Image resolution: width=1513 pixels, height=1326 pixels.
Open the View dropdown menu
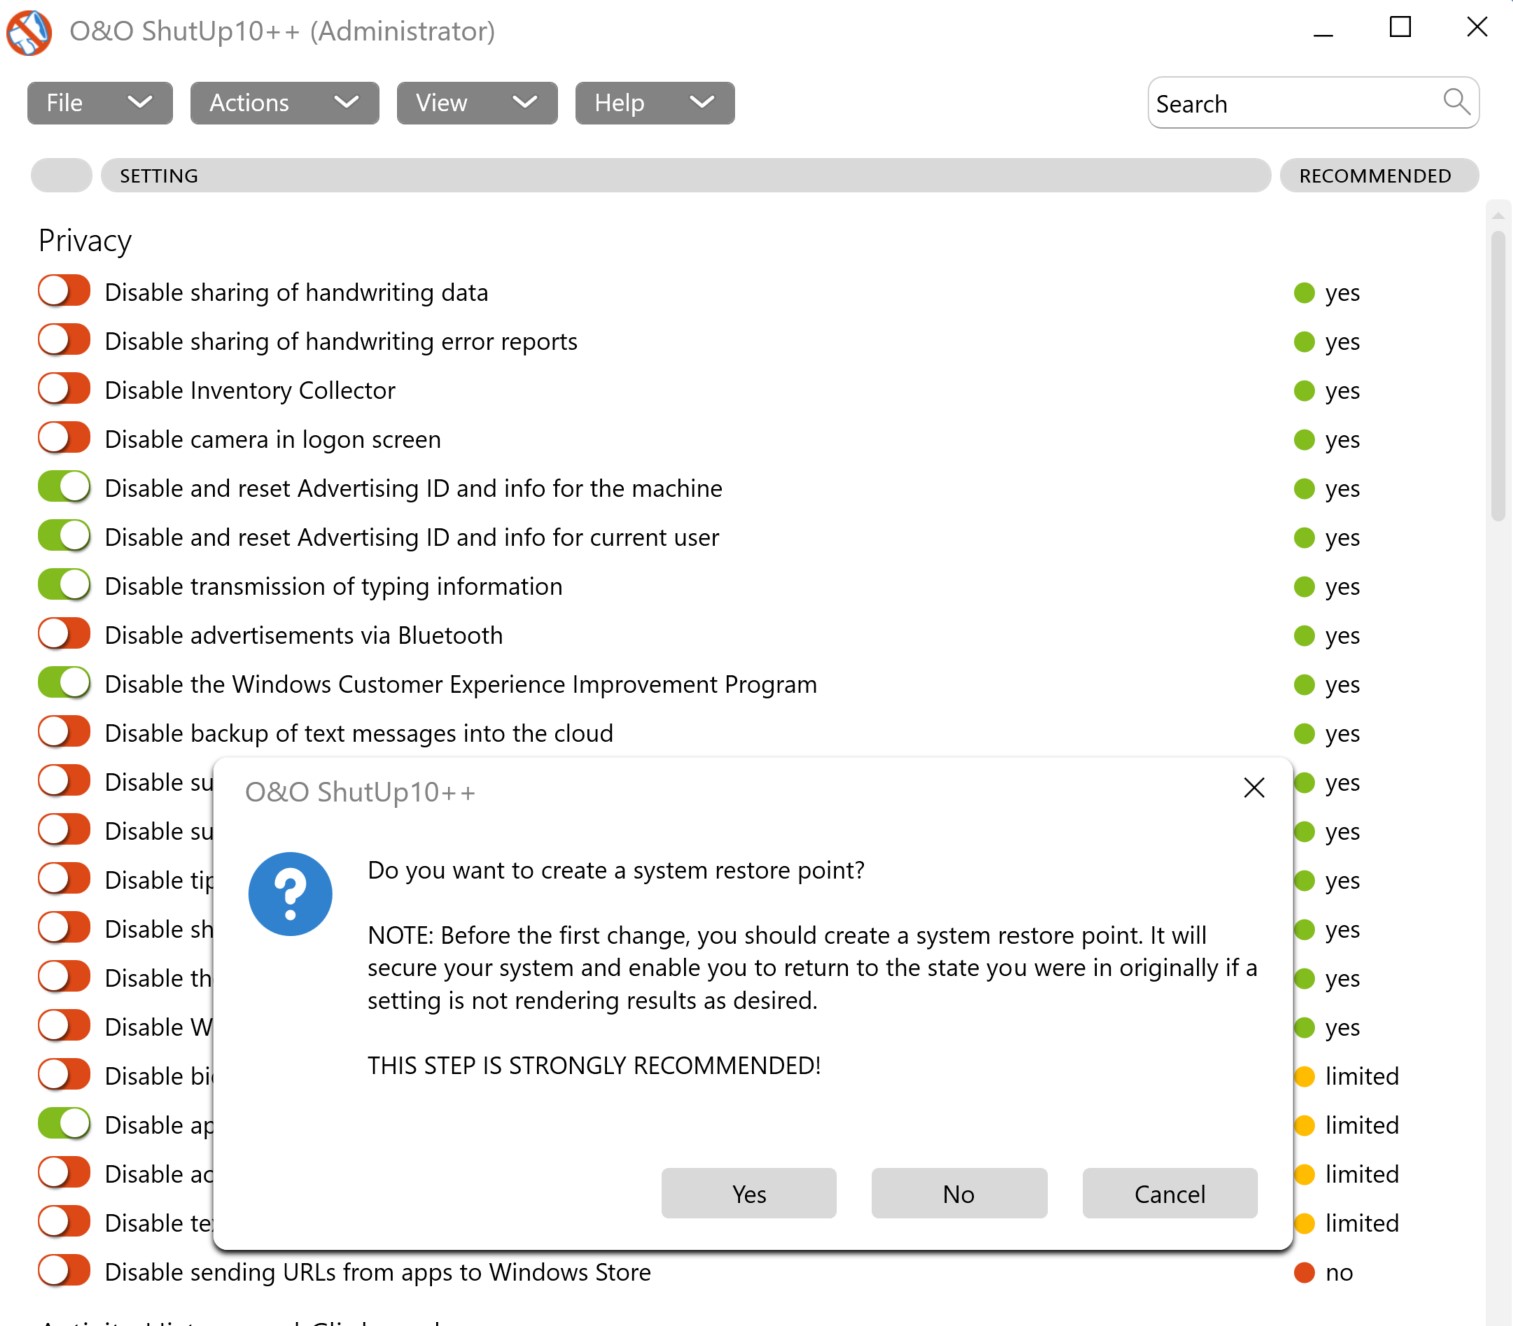tap(476, 103)
